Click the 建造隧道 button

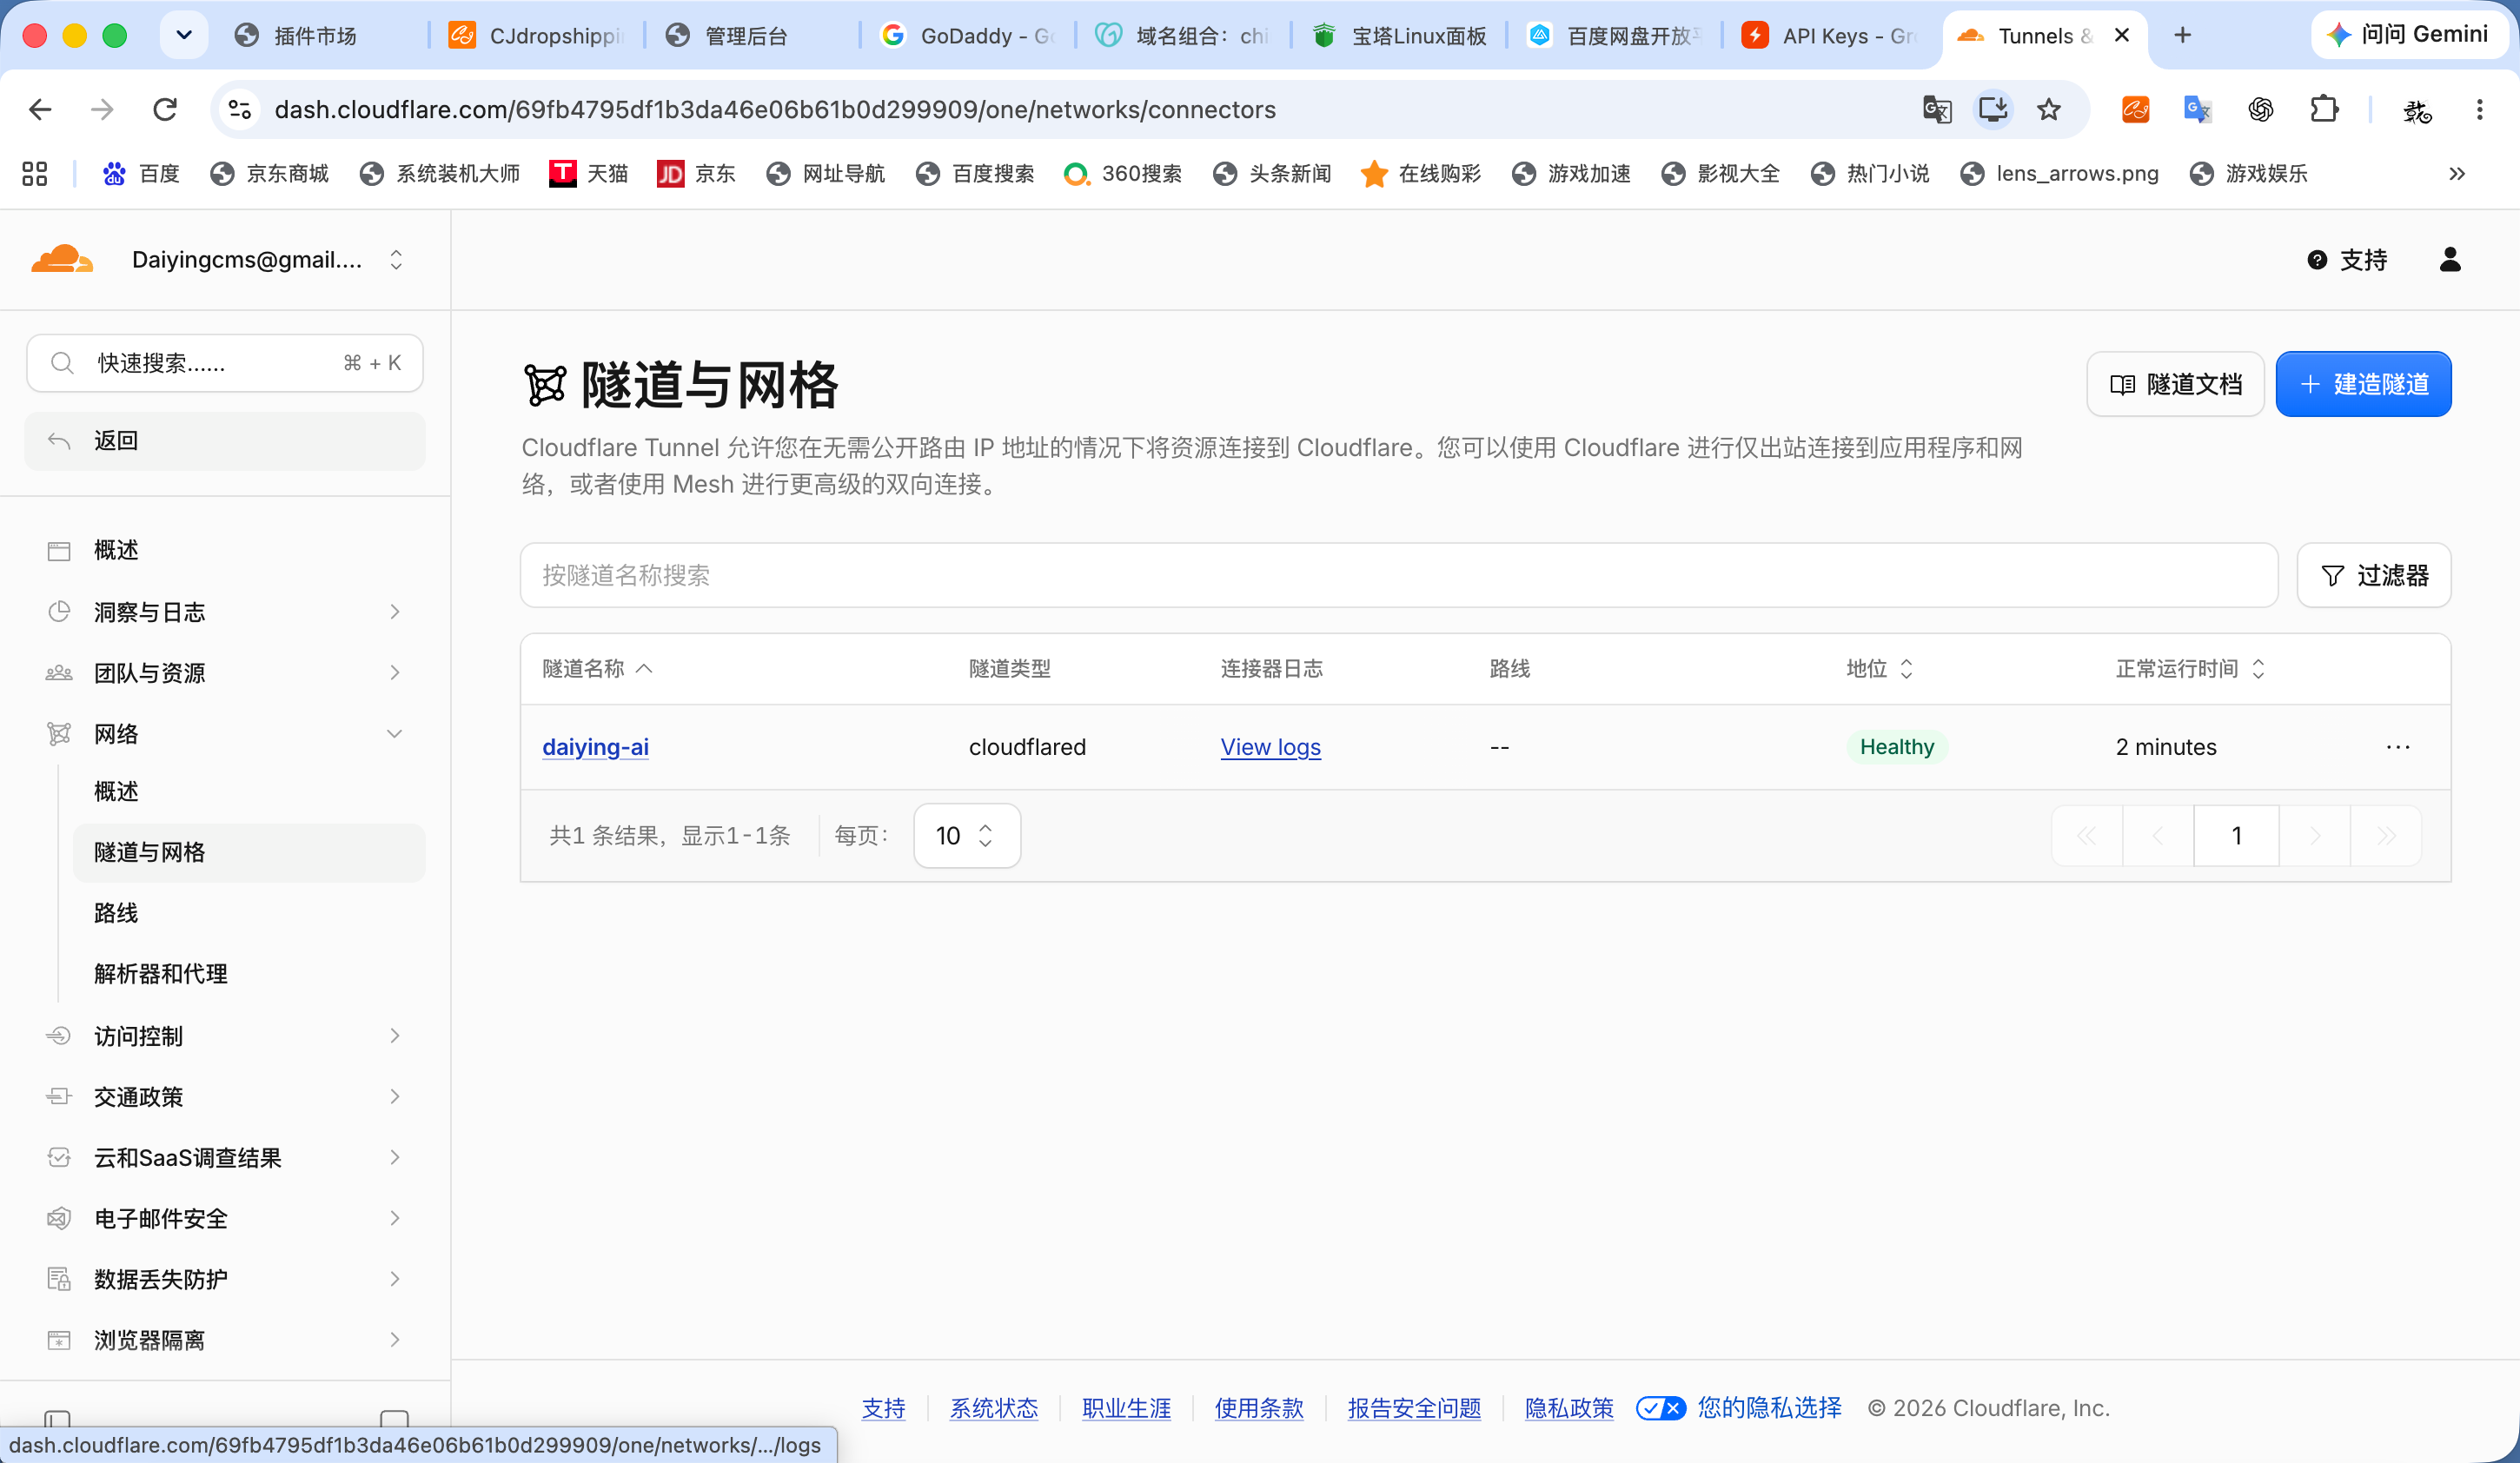pos(2363,384)
